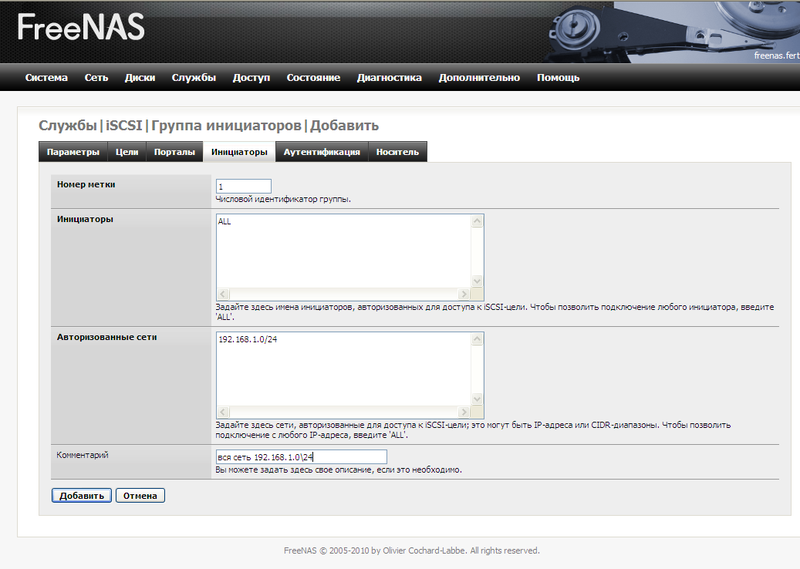
Task: Switch to the Параметры tab
Action: (x=73, y=152)
